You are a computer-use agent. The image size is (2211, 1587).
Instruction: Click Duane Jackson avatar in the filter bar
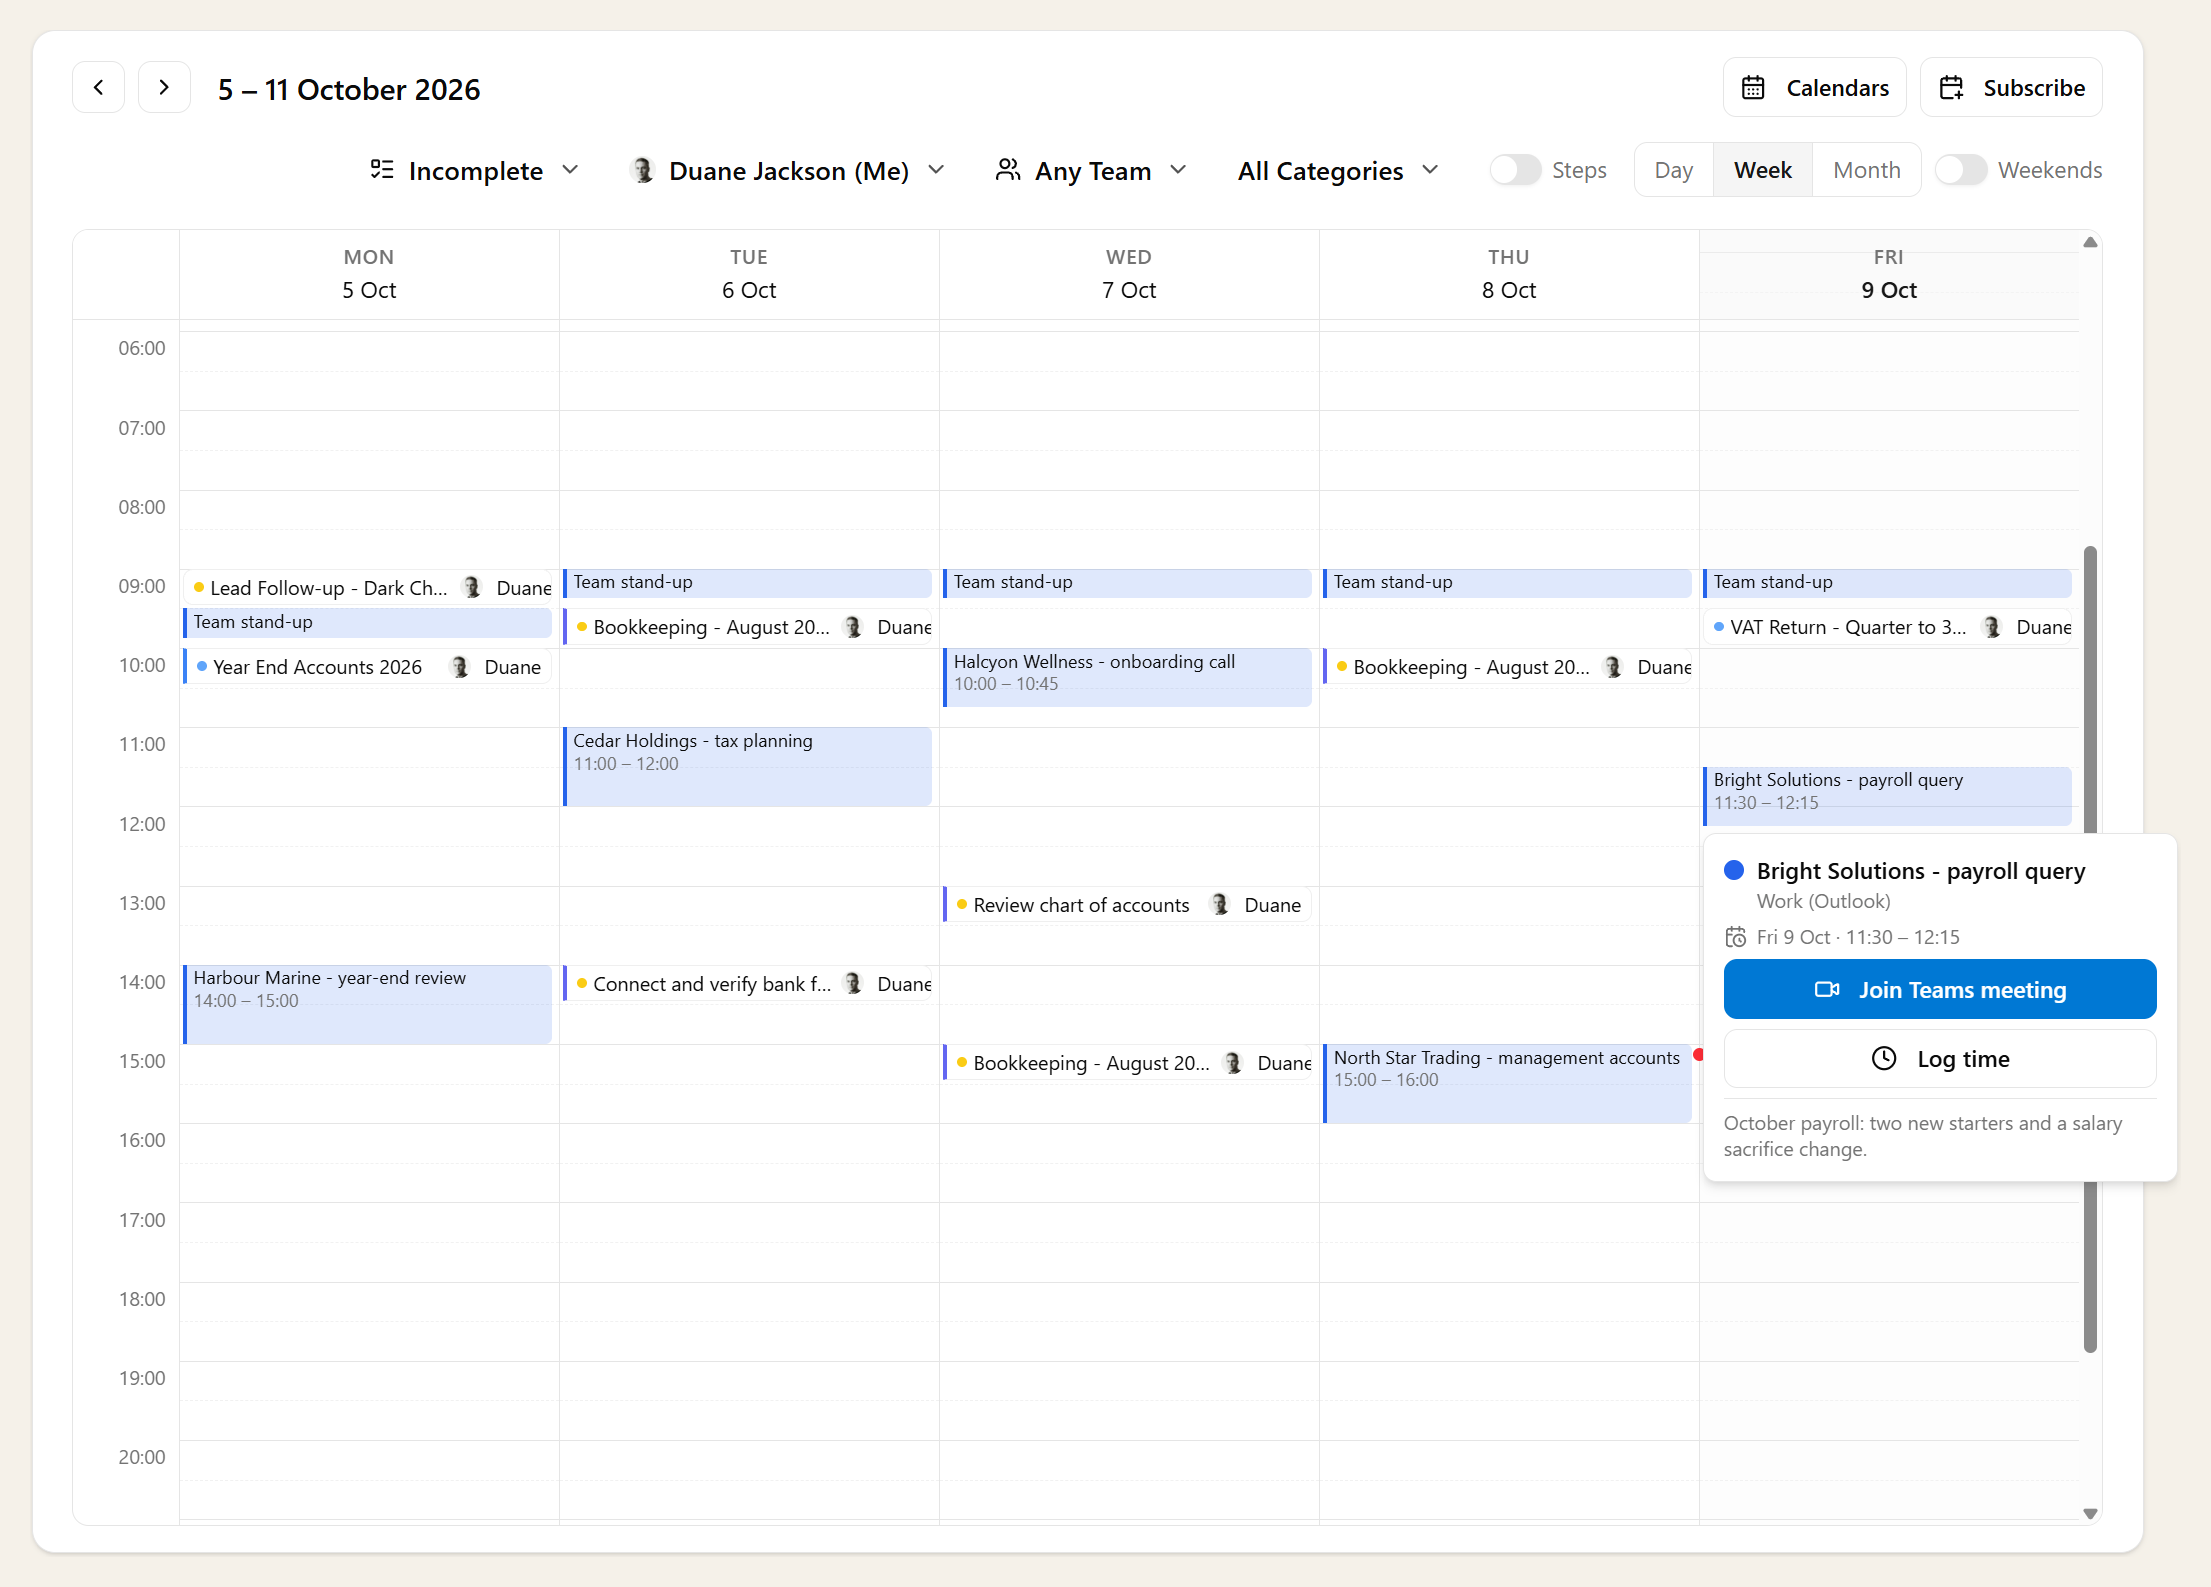coord(643,171)
